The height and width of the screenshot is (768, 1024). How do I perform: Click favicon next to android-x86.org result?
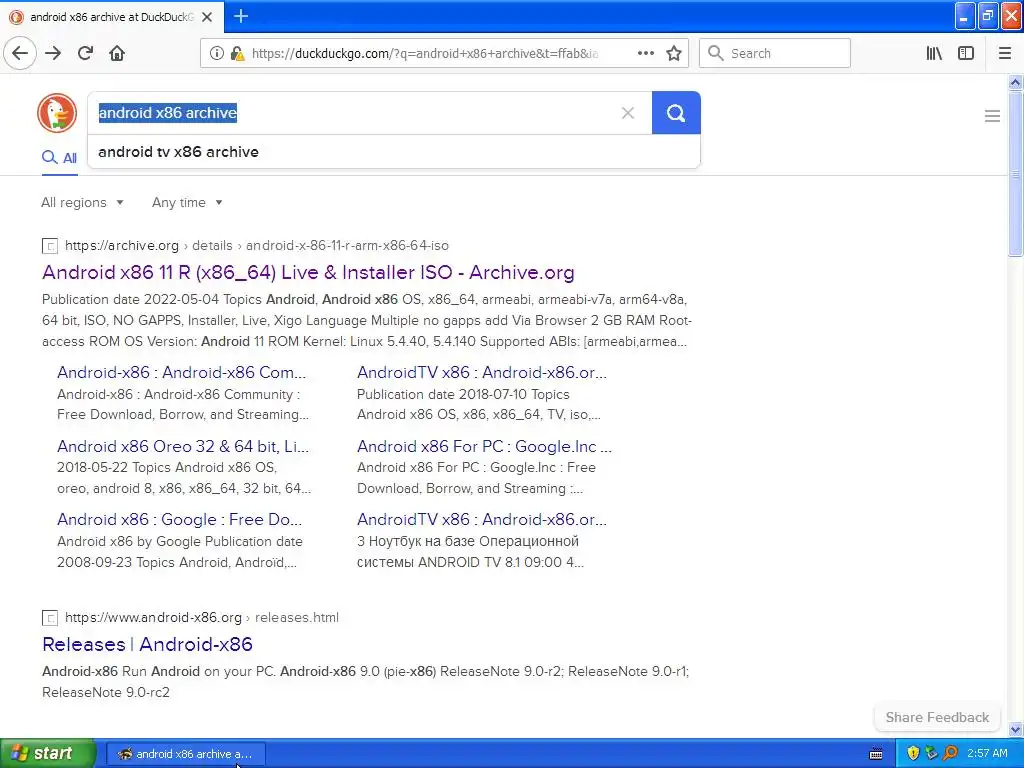point(50,618)
